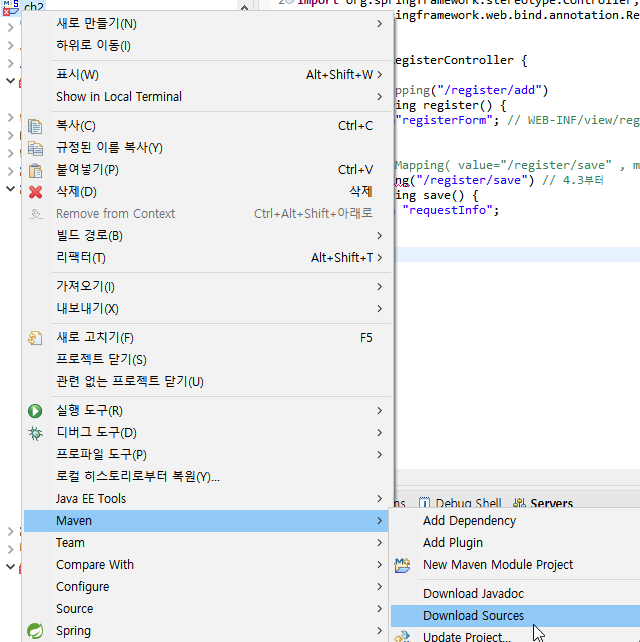Open the 빌드 경로(B) submenu

pyautogui.click(x=206, y=236)
